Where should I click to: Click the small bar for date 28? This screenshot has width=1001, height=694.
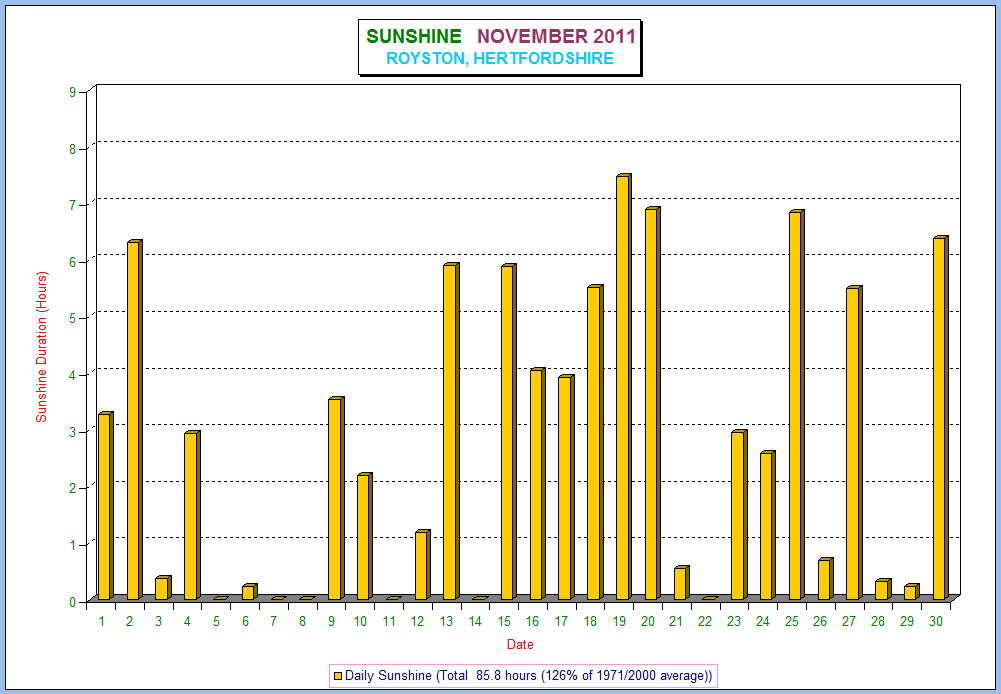(x=883, y=589)
